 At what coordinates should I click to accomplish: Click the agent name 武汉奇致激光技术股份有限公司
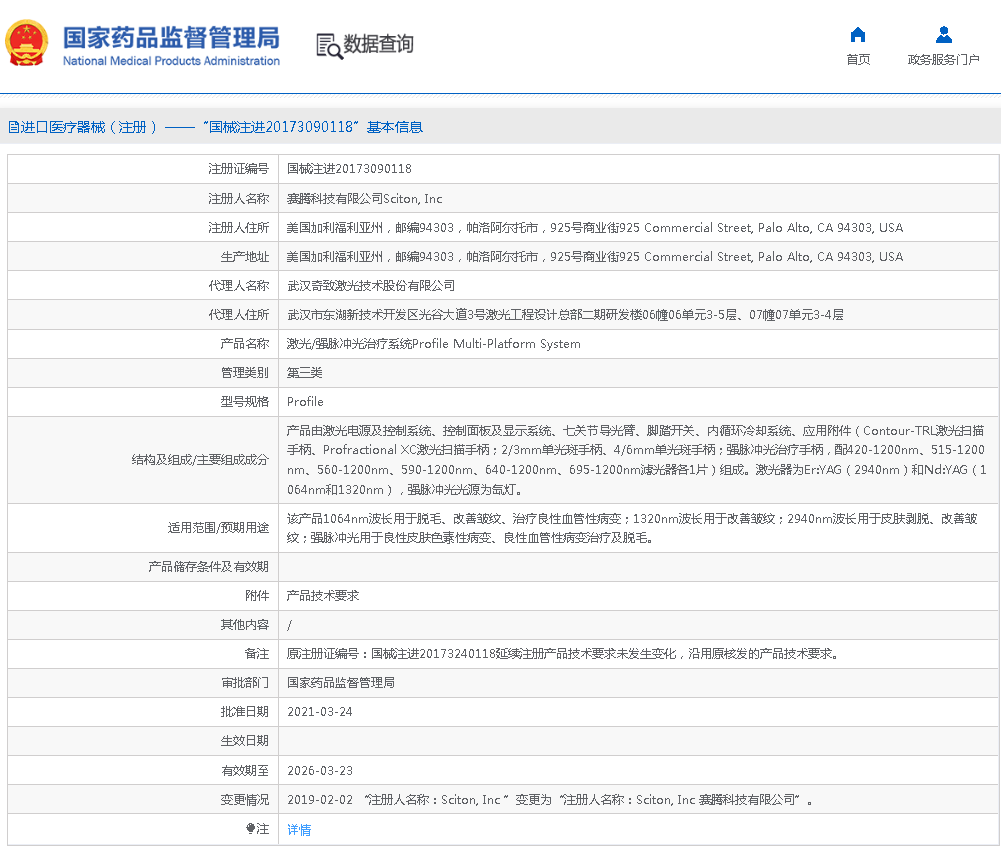(370, 286)
